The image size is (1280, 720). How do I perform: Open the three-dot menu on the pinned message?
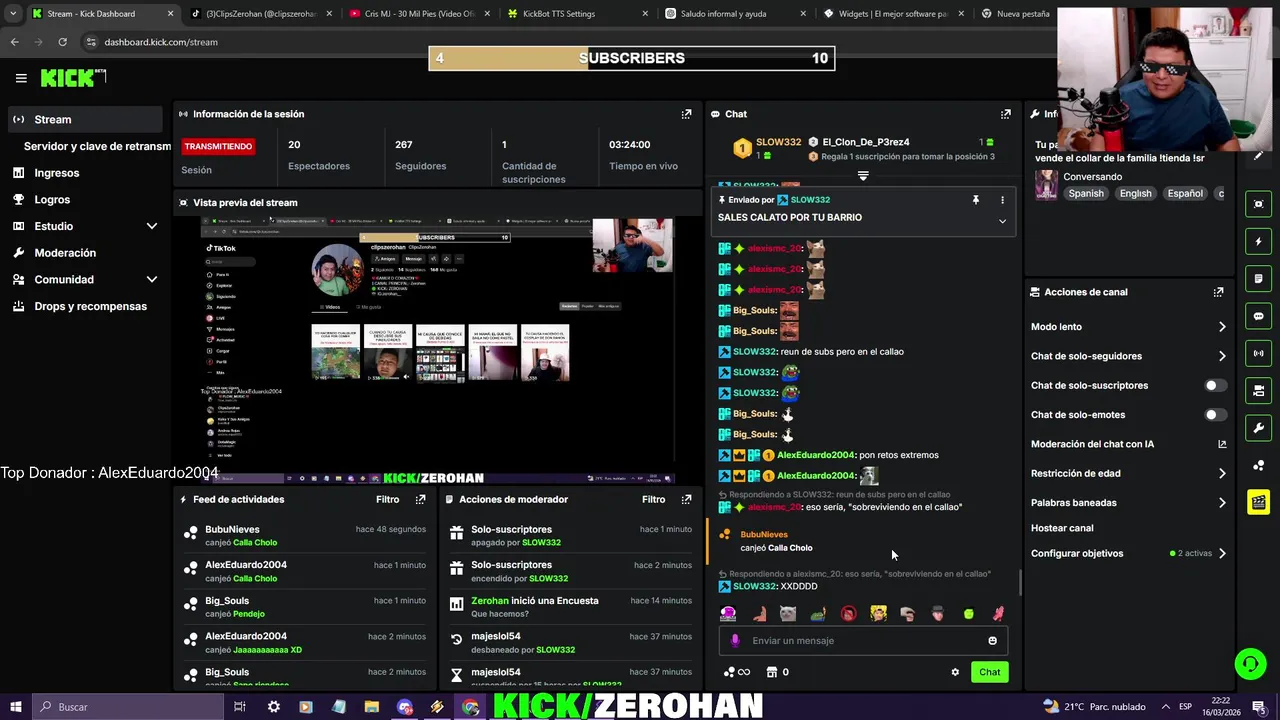tap(1002, 200)
